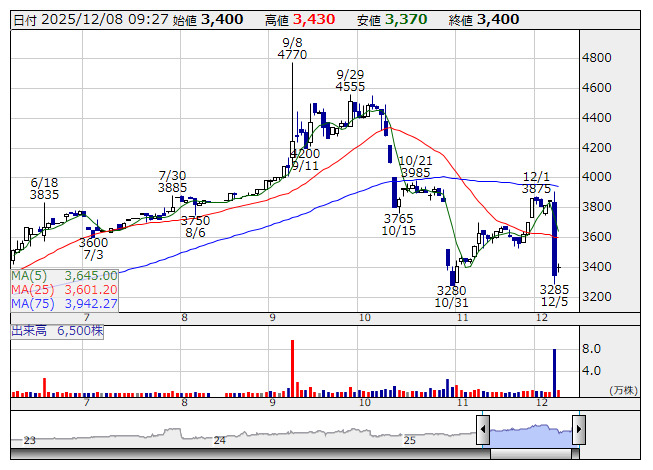The image size is (653, 470).
Task: Click the 4000 price axis label
Action: pyautogui.click(x=596, y=177)
